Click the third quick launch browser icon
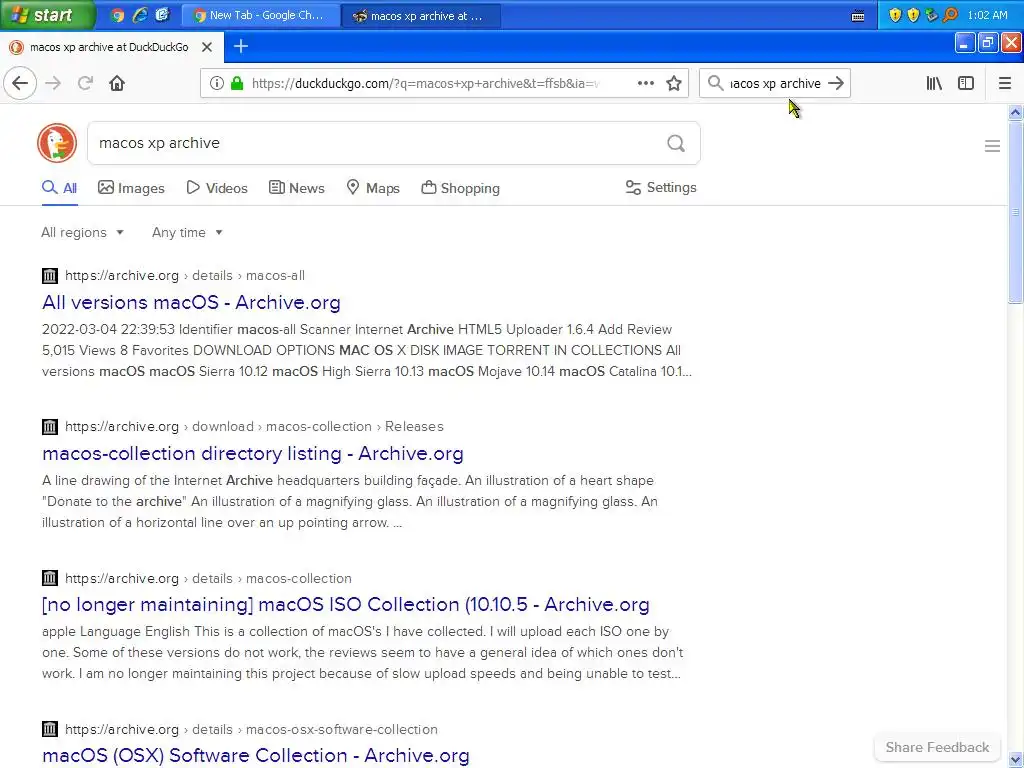The image size is (1024, 768). [162, 15]
